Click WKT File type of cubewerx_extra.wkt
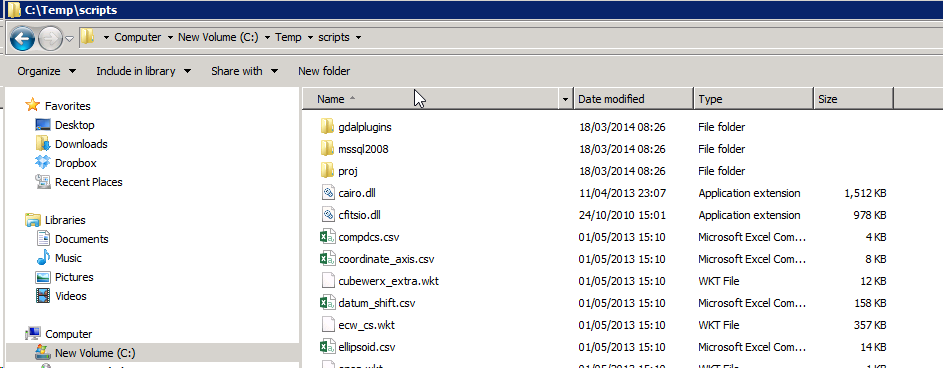 (x=719, y=281)
